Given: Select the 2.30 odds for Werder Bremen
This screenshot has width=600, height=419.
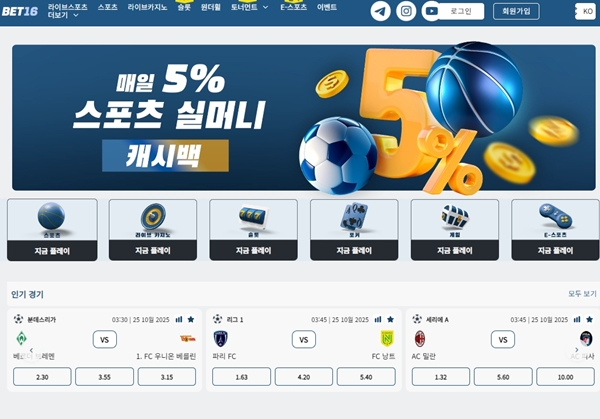Looking at the screenshot, I should [42, 377].
